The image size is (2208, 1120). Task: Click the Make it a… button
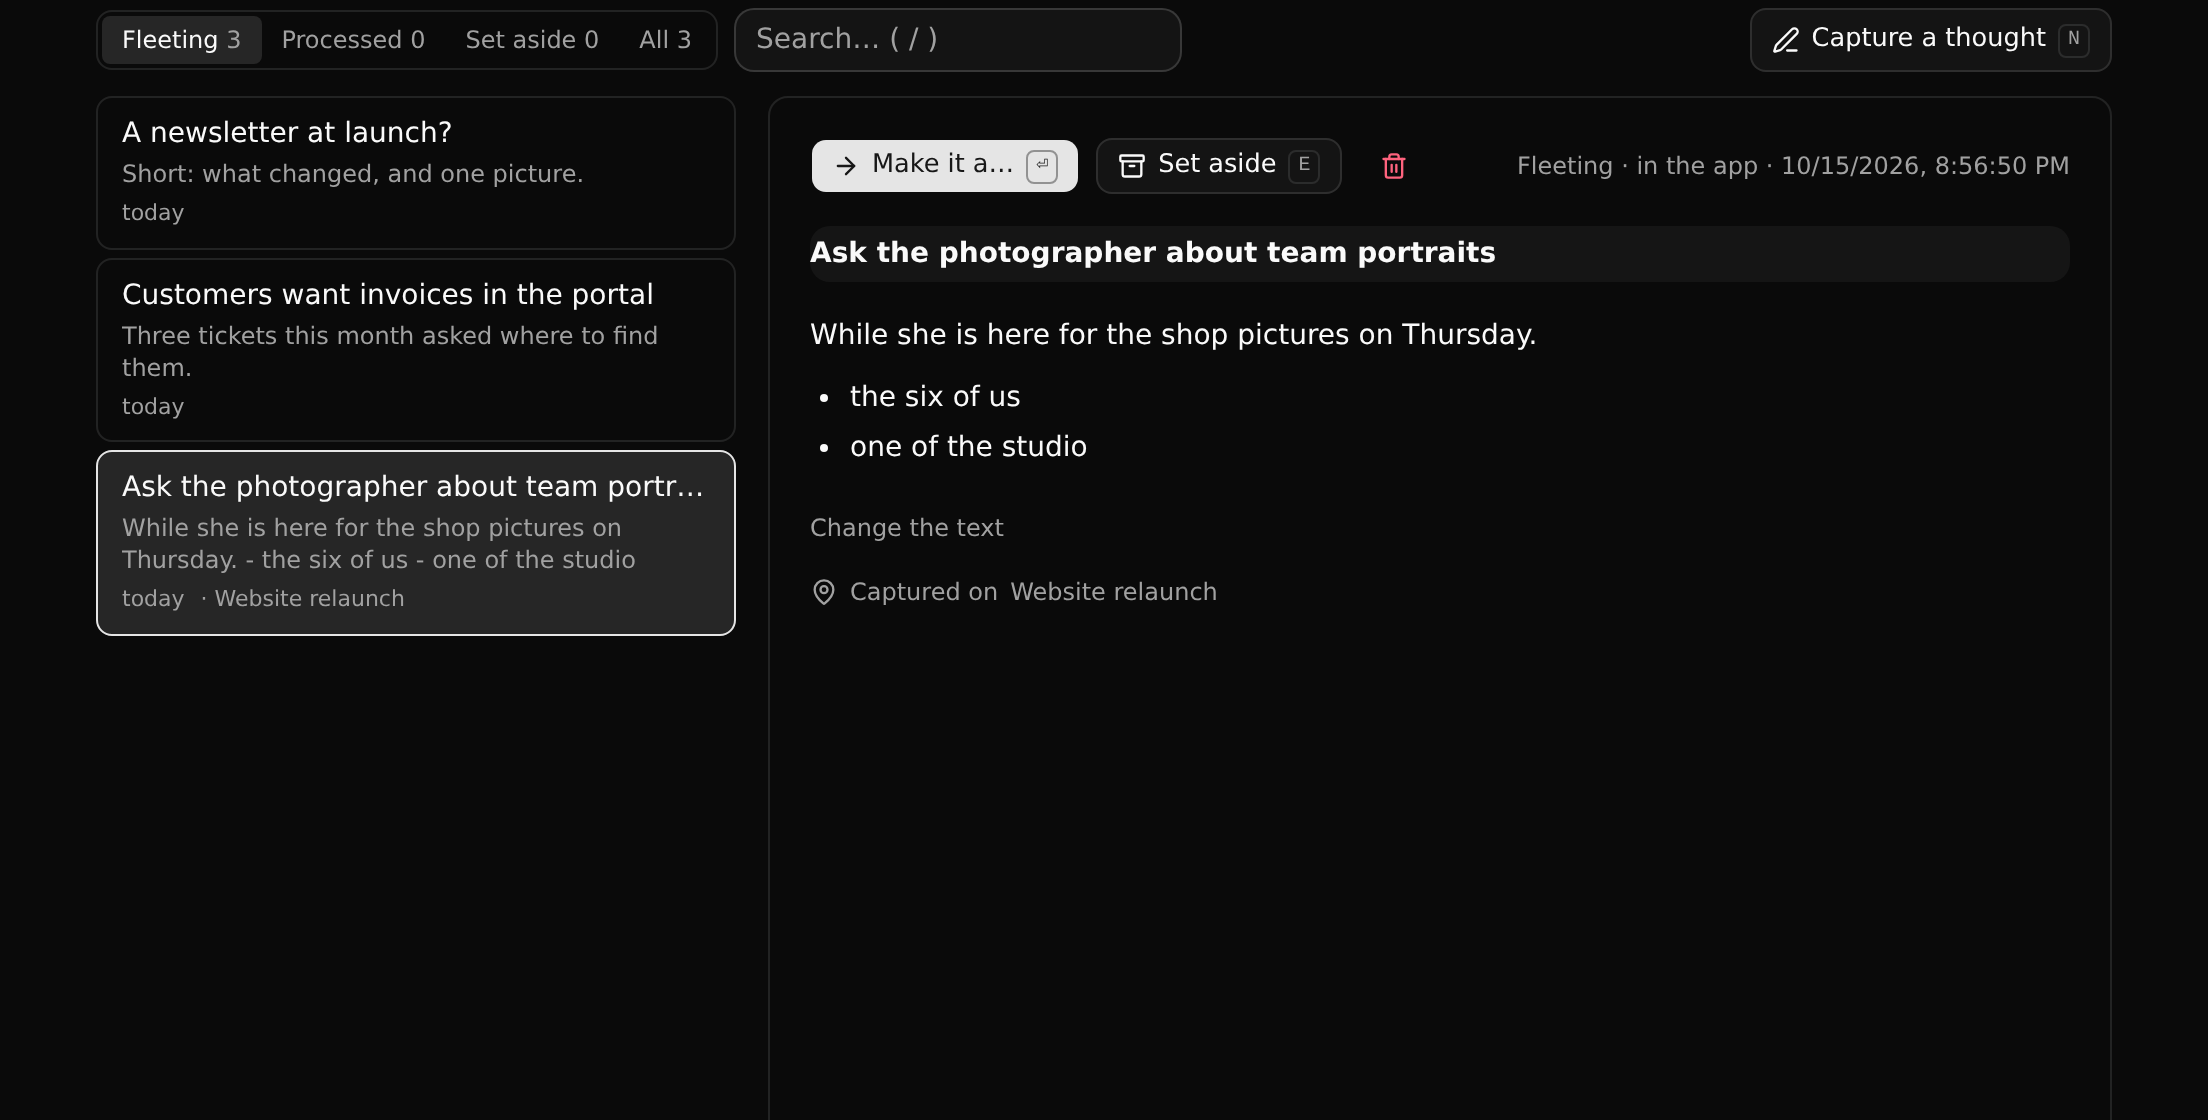point(944,166)
